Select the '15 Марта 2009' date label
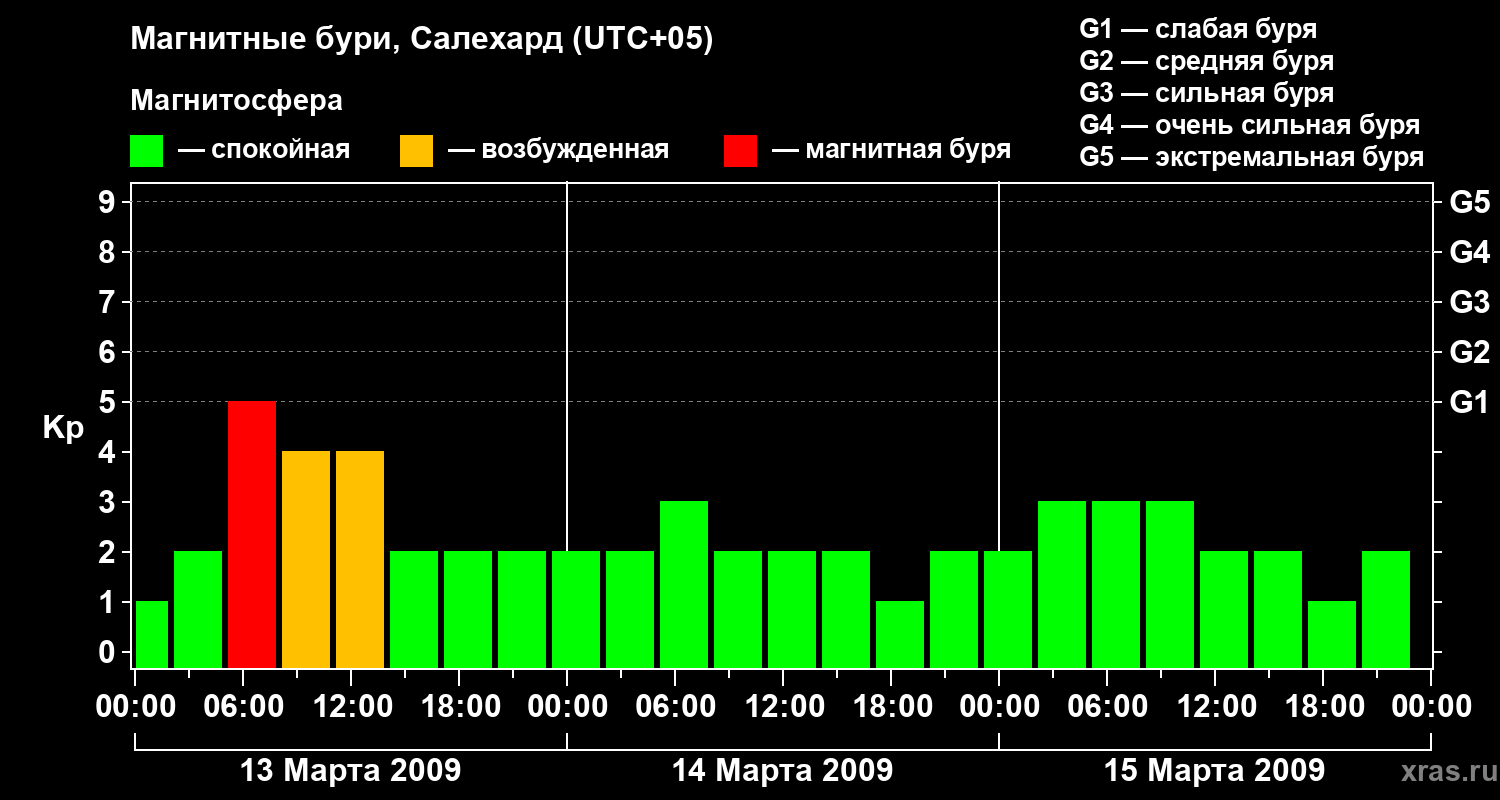This screenshot has width=1500, height=800. tap(1214, 771)
